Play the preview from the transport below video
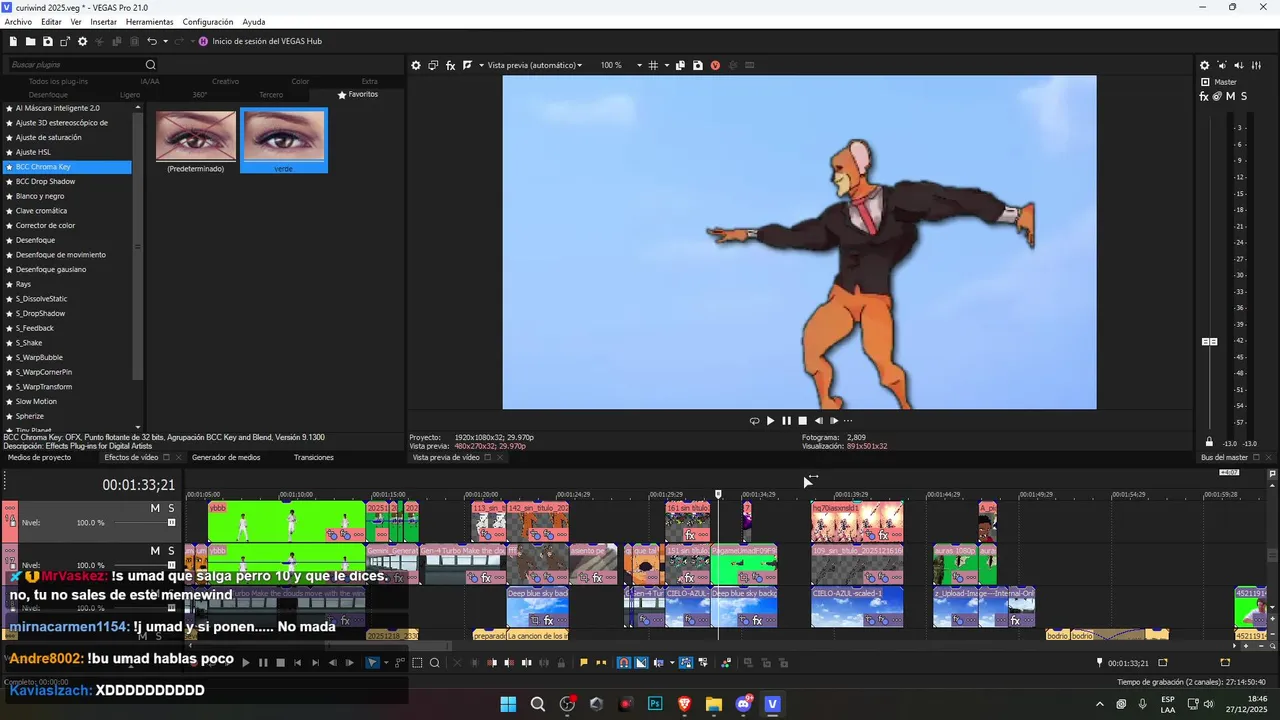 tap(770, 421)
